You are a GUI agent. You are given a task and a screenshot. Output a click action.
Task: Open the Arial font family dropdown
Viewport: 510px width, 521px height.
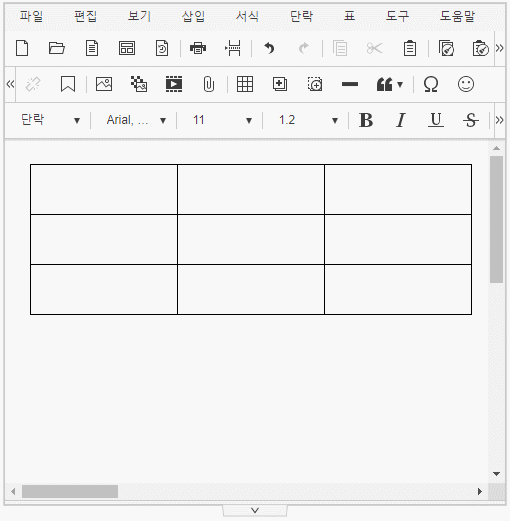point(136,120)
